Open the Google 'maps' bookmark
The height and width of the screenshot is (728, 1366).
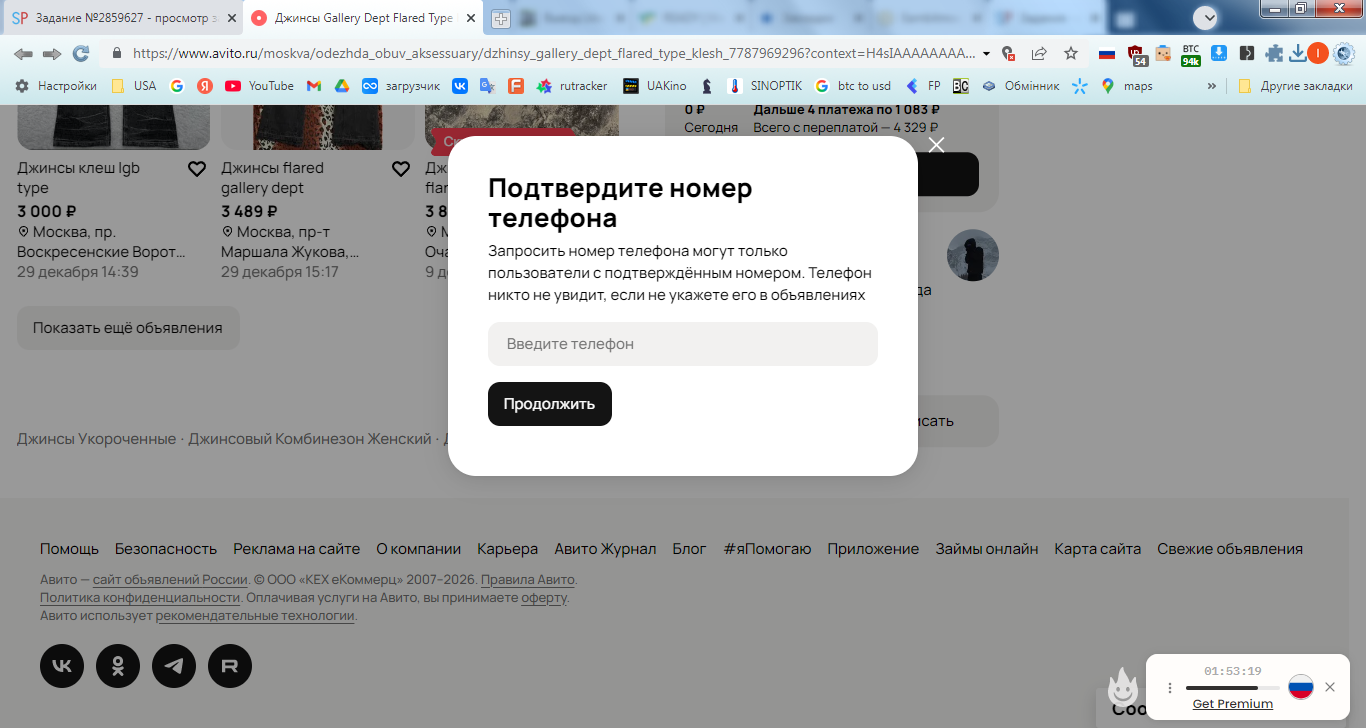pos(1127,86)
